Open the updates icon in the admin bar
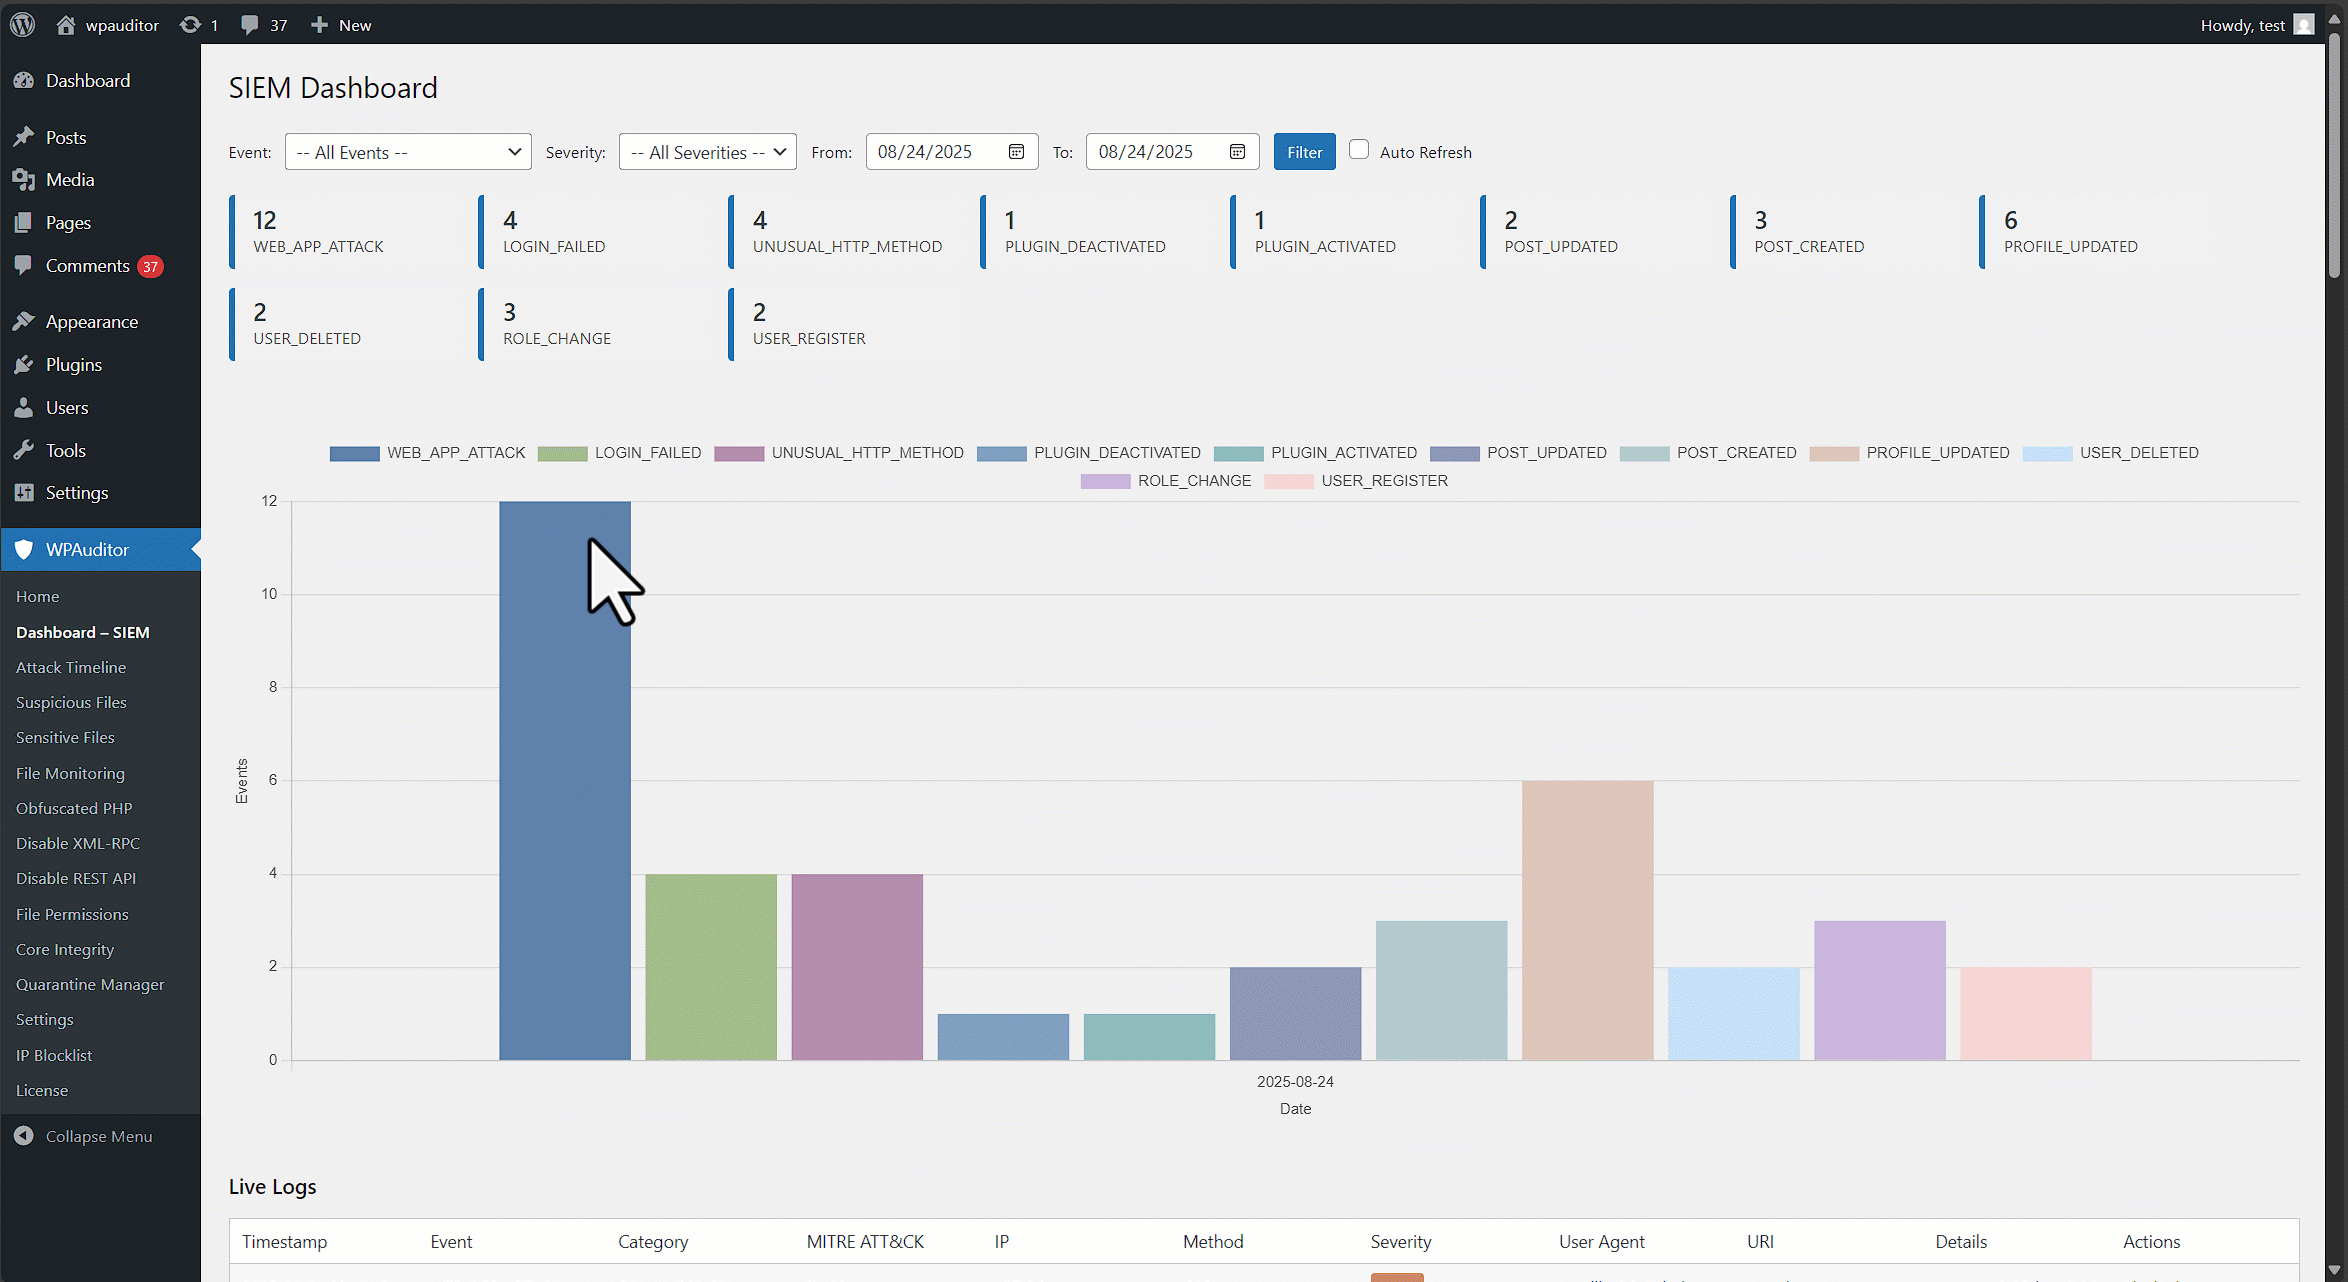Image resolution: width=2348 pixels, height=1282 pixels. pyautogui.click(x=190, y=25)
